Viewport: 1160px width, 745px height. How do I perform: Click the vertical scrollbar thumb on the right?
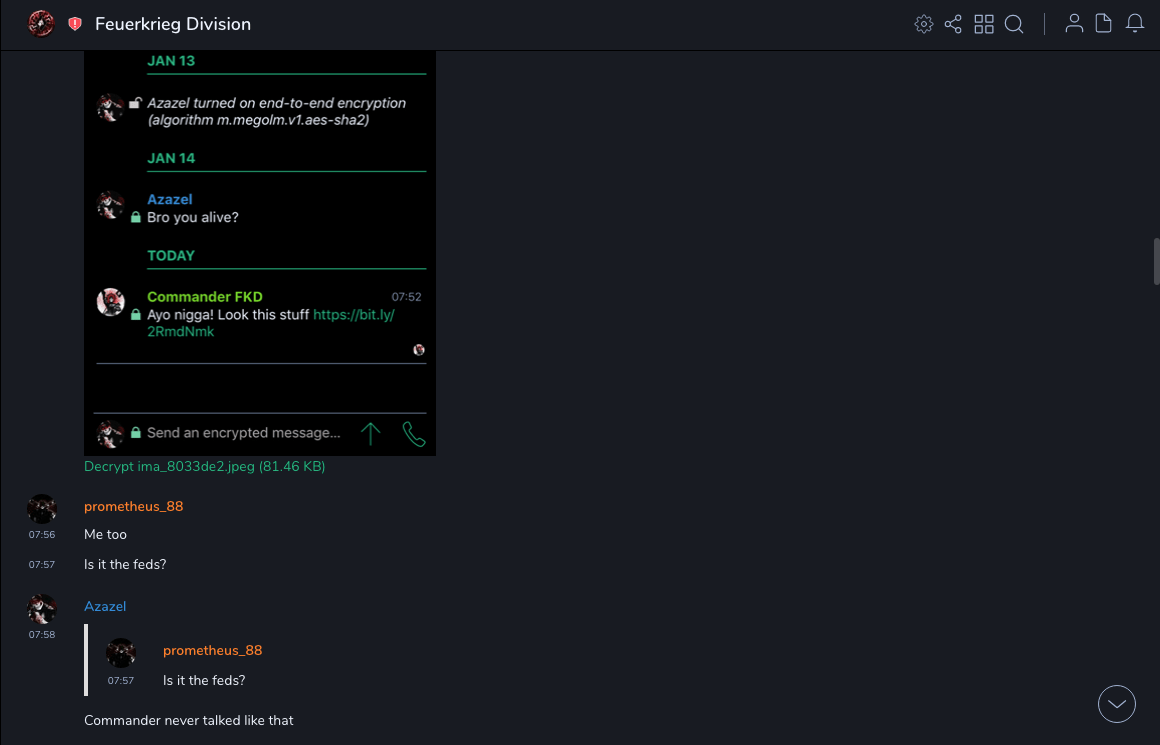pyautogui.click(x=1156, y=262)
